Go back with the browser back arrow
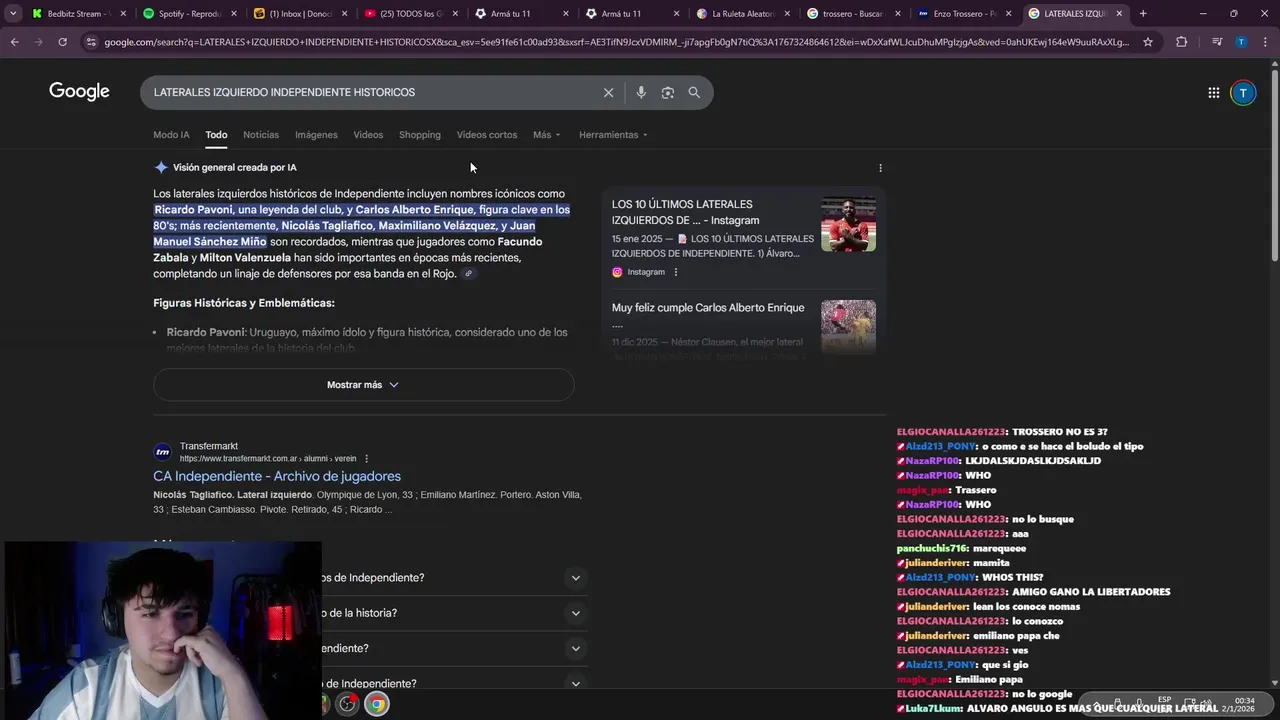Screen dimensions: 1280x720 coord(14,42)
